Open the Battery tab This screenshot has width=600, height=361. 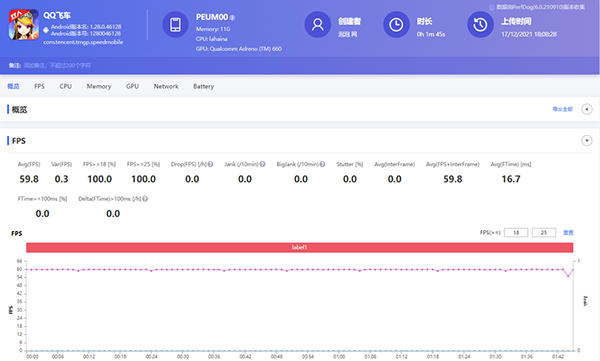(x=204, y=87)
